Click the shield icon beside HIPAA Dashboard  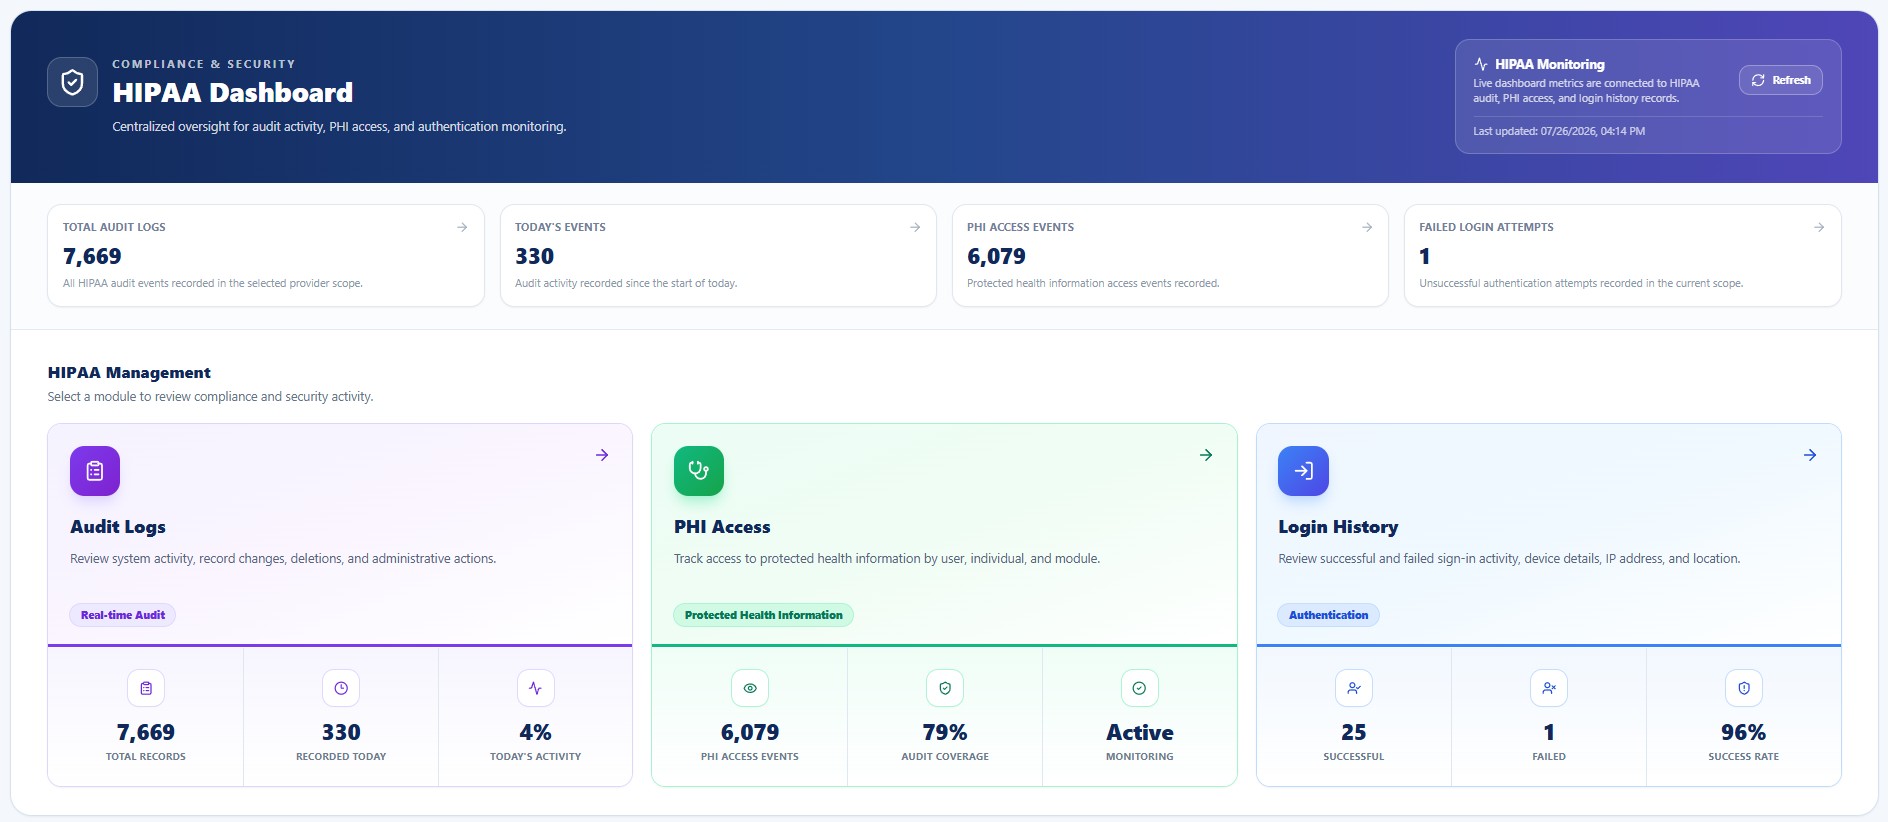[72, 82]
